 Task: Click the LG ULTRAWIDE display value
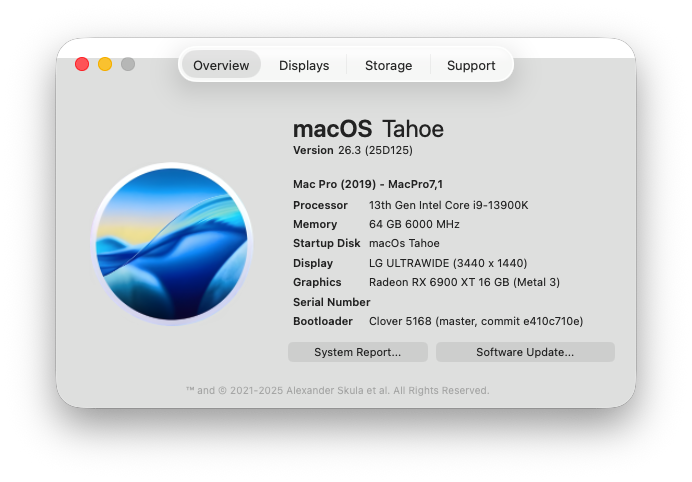pyautogui.click(x=448, y=263)
